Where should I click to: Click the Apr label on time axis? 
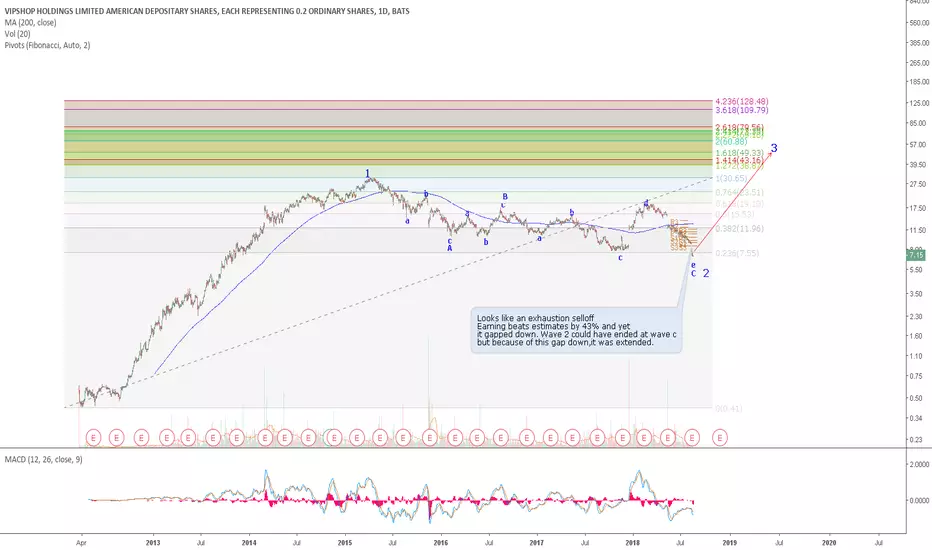point(81,542)
